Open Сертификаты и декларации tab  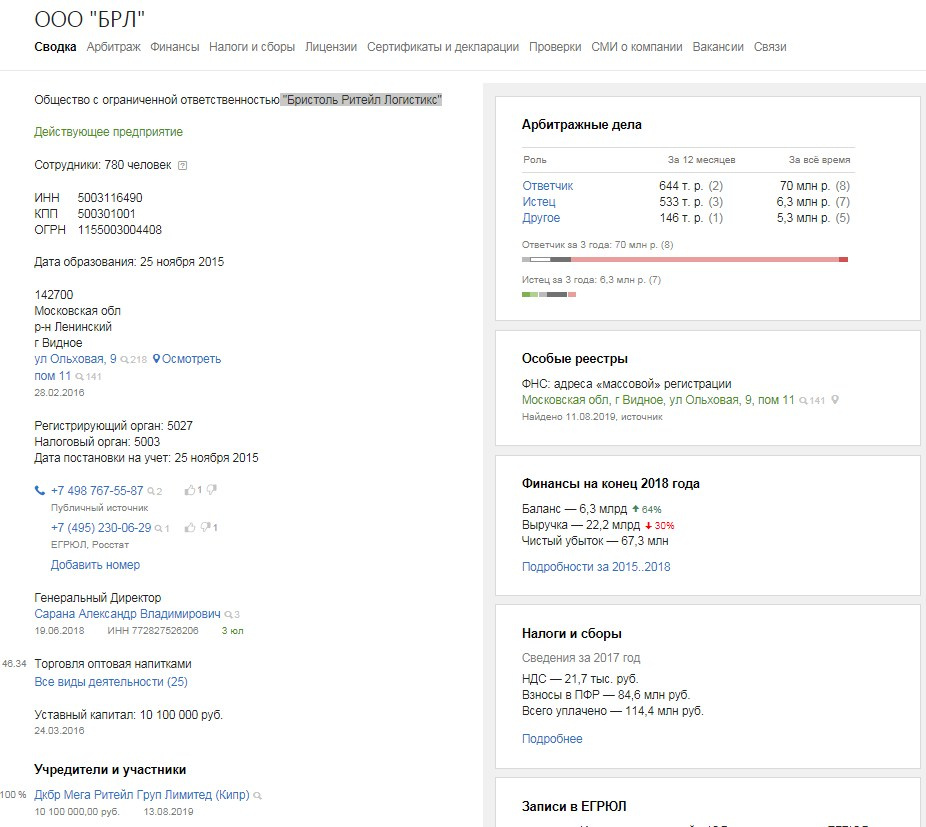pyautogui.click(x=443, y=47)
